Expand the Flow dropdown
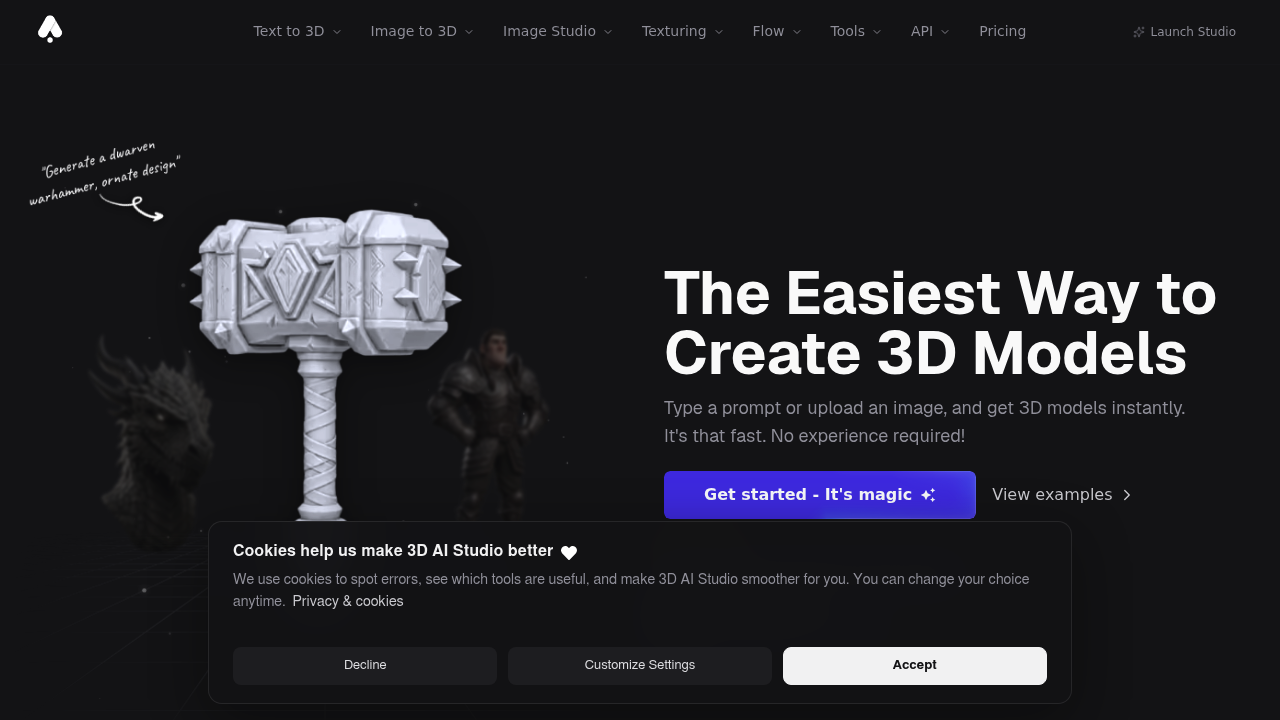 tap(777, 31)
